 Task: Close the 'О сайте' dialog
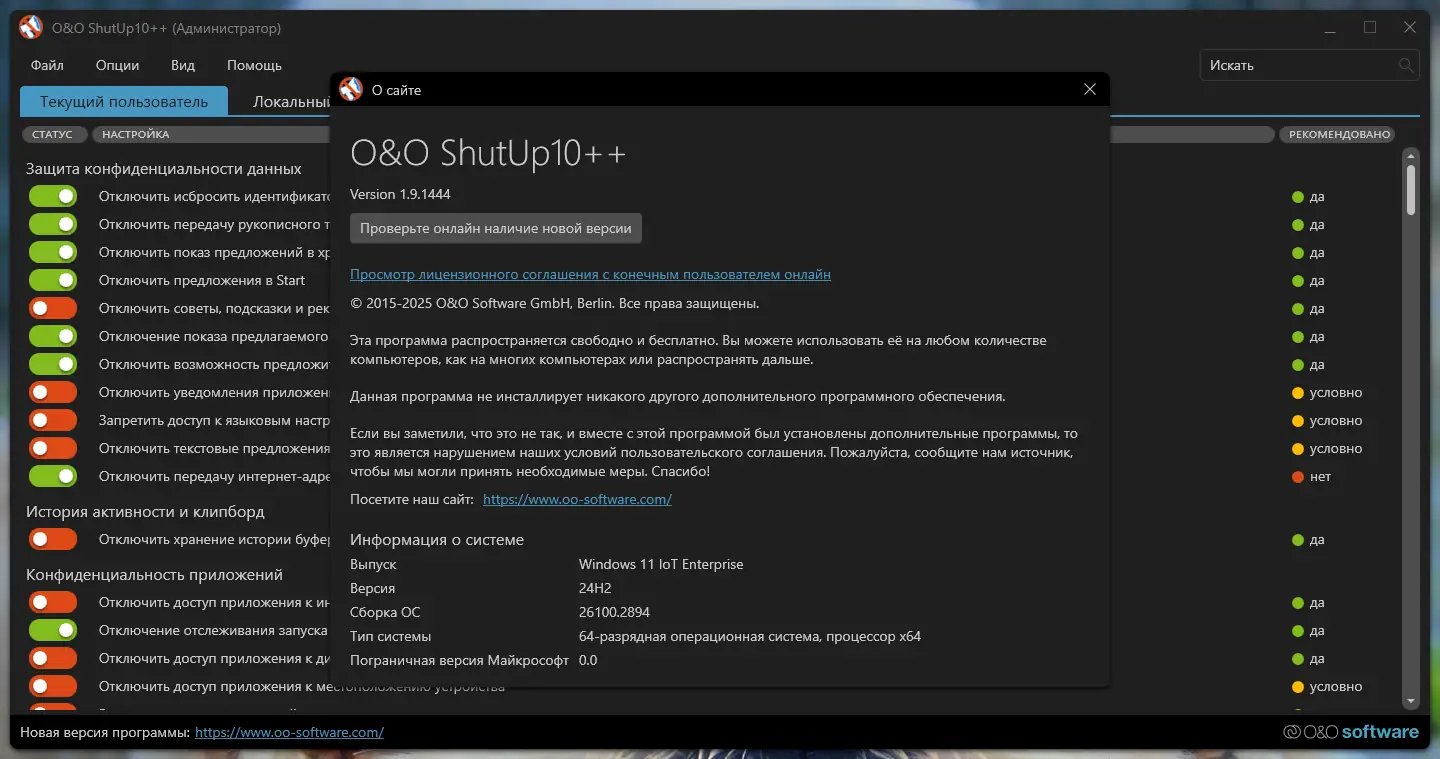point(1090,90)
